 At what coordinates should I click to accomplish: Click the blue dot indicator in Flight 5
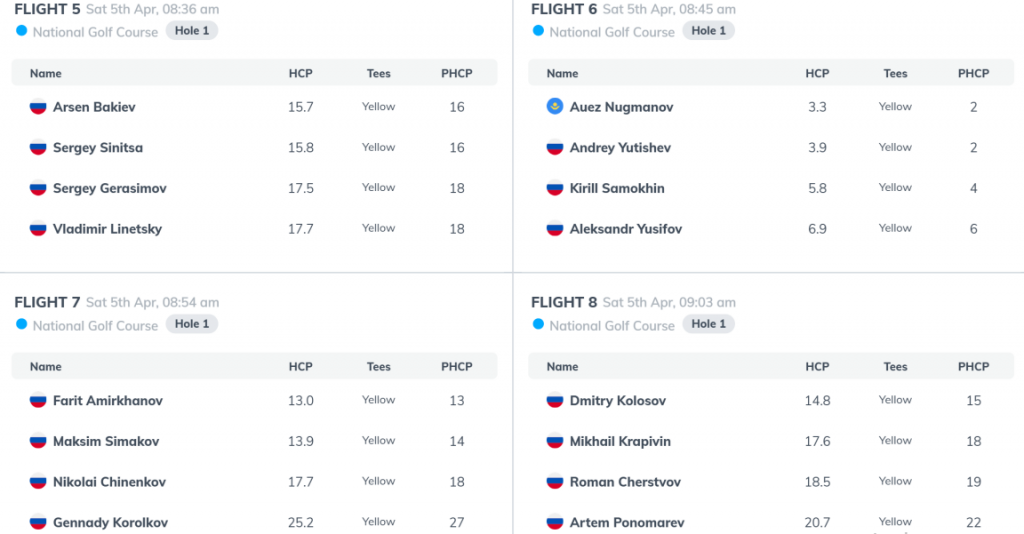(22, 31)
